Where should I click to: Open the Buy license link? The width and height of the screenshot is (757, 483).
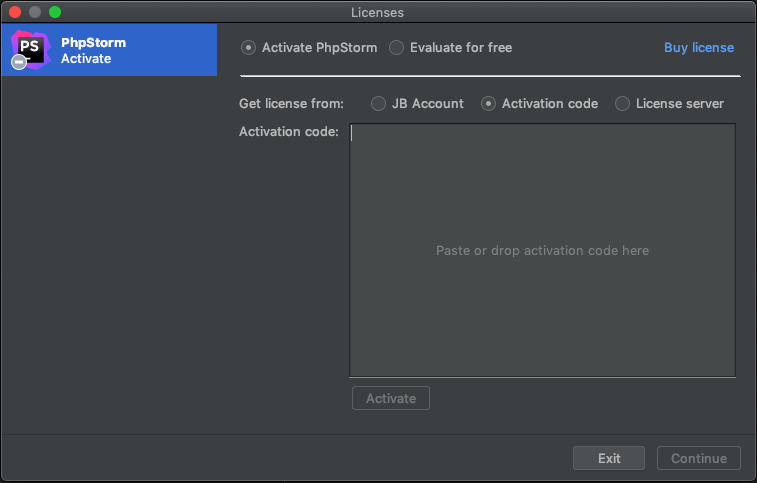699,48
